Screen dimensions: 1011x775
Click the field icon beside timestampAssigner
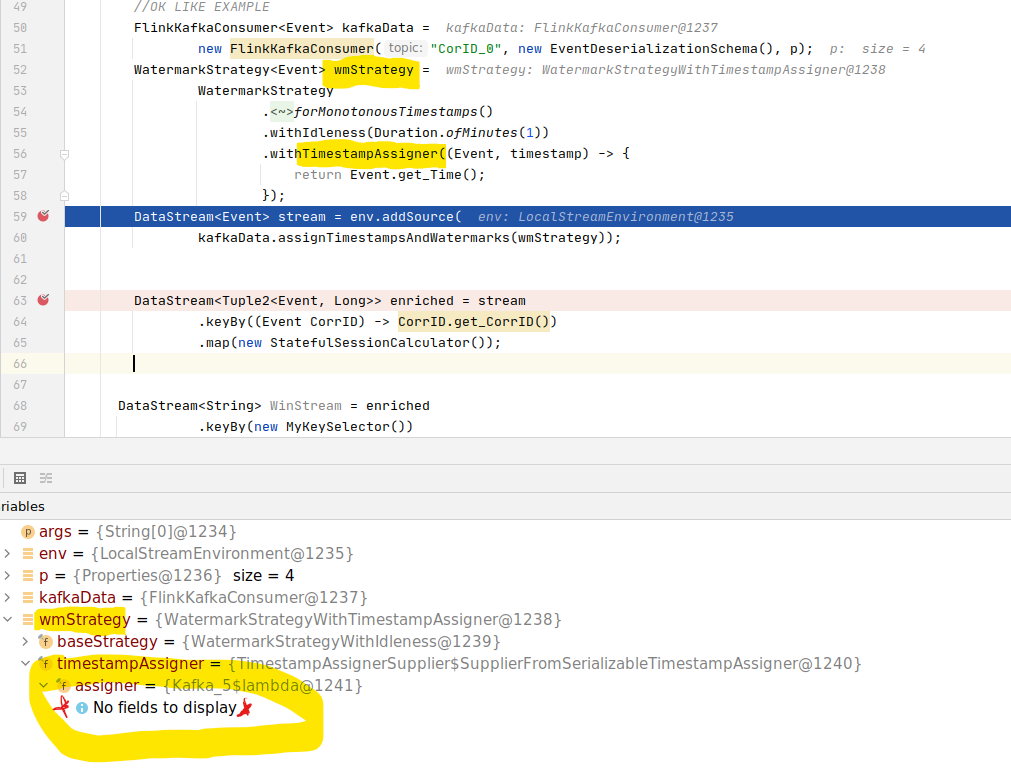tap(45, 664)
